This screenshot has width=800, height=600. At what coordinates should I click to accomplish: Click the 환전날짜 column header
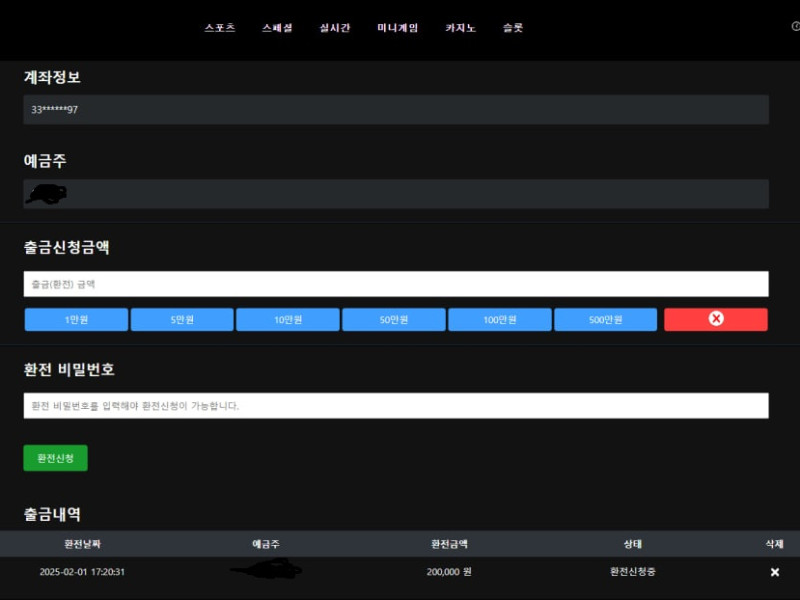(x=82, y=544)
